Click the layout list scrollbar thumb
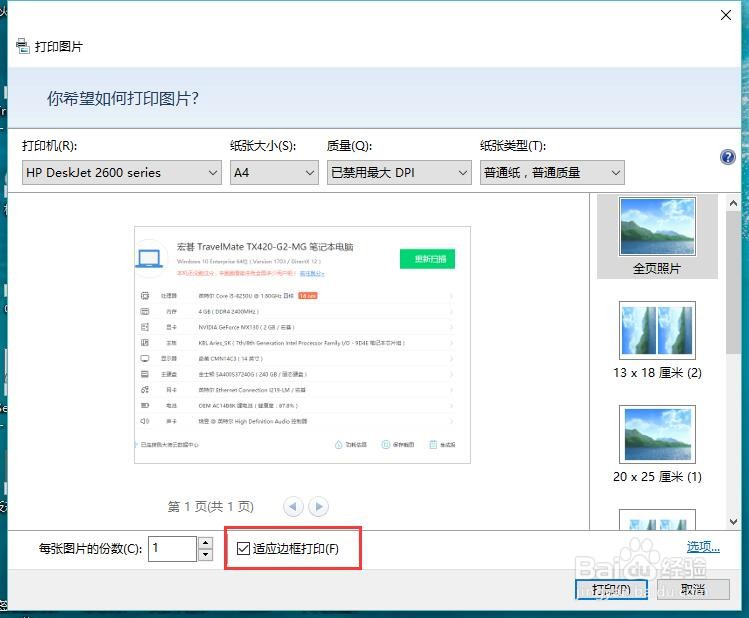The width and height of the screenshot is (749, 618). click(x=733, y=283)
